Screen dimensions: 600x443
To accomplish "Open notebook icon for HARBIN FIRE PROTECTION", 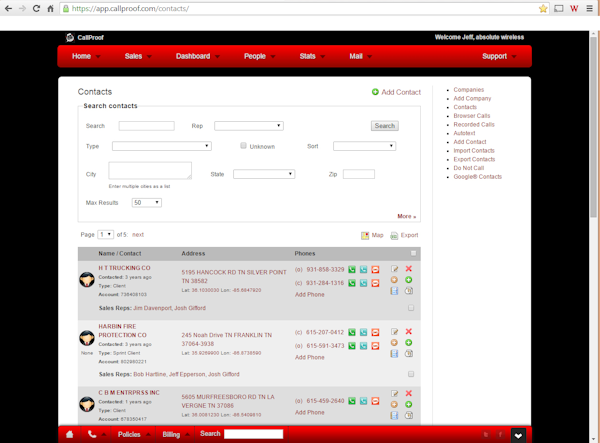I will pyautogui.click(x=394, y=354).
